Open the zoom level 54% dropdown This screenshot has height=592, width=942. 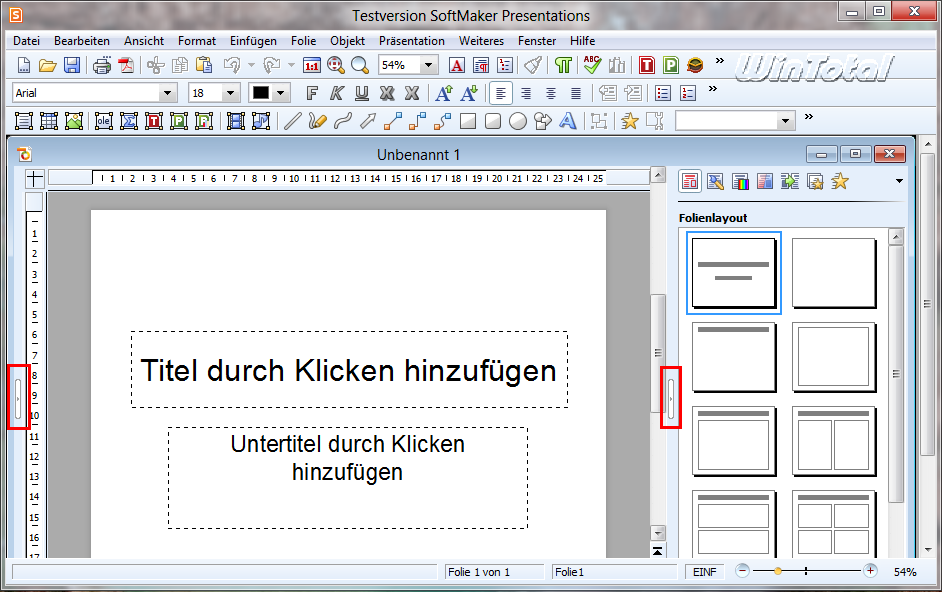[428, 65]
